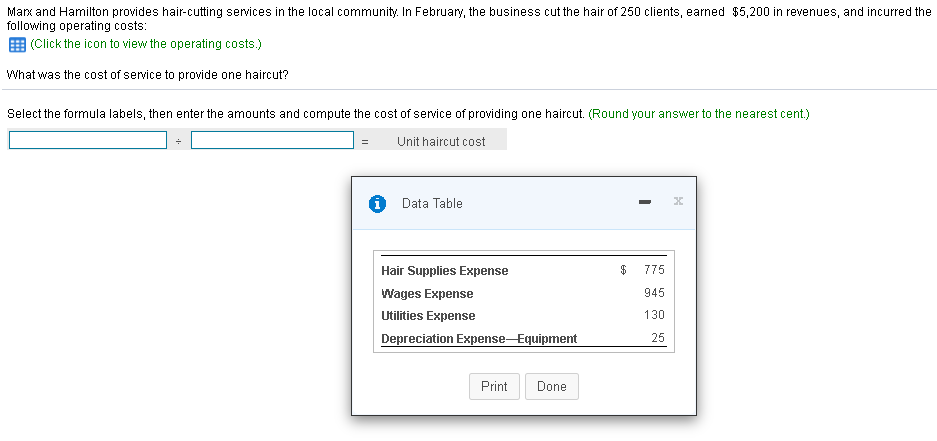Minimize the Data Table popup
Screen dimensions: 937x441
644,203
